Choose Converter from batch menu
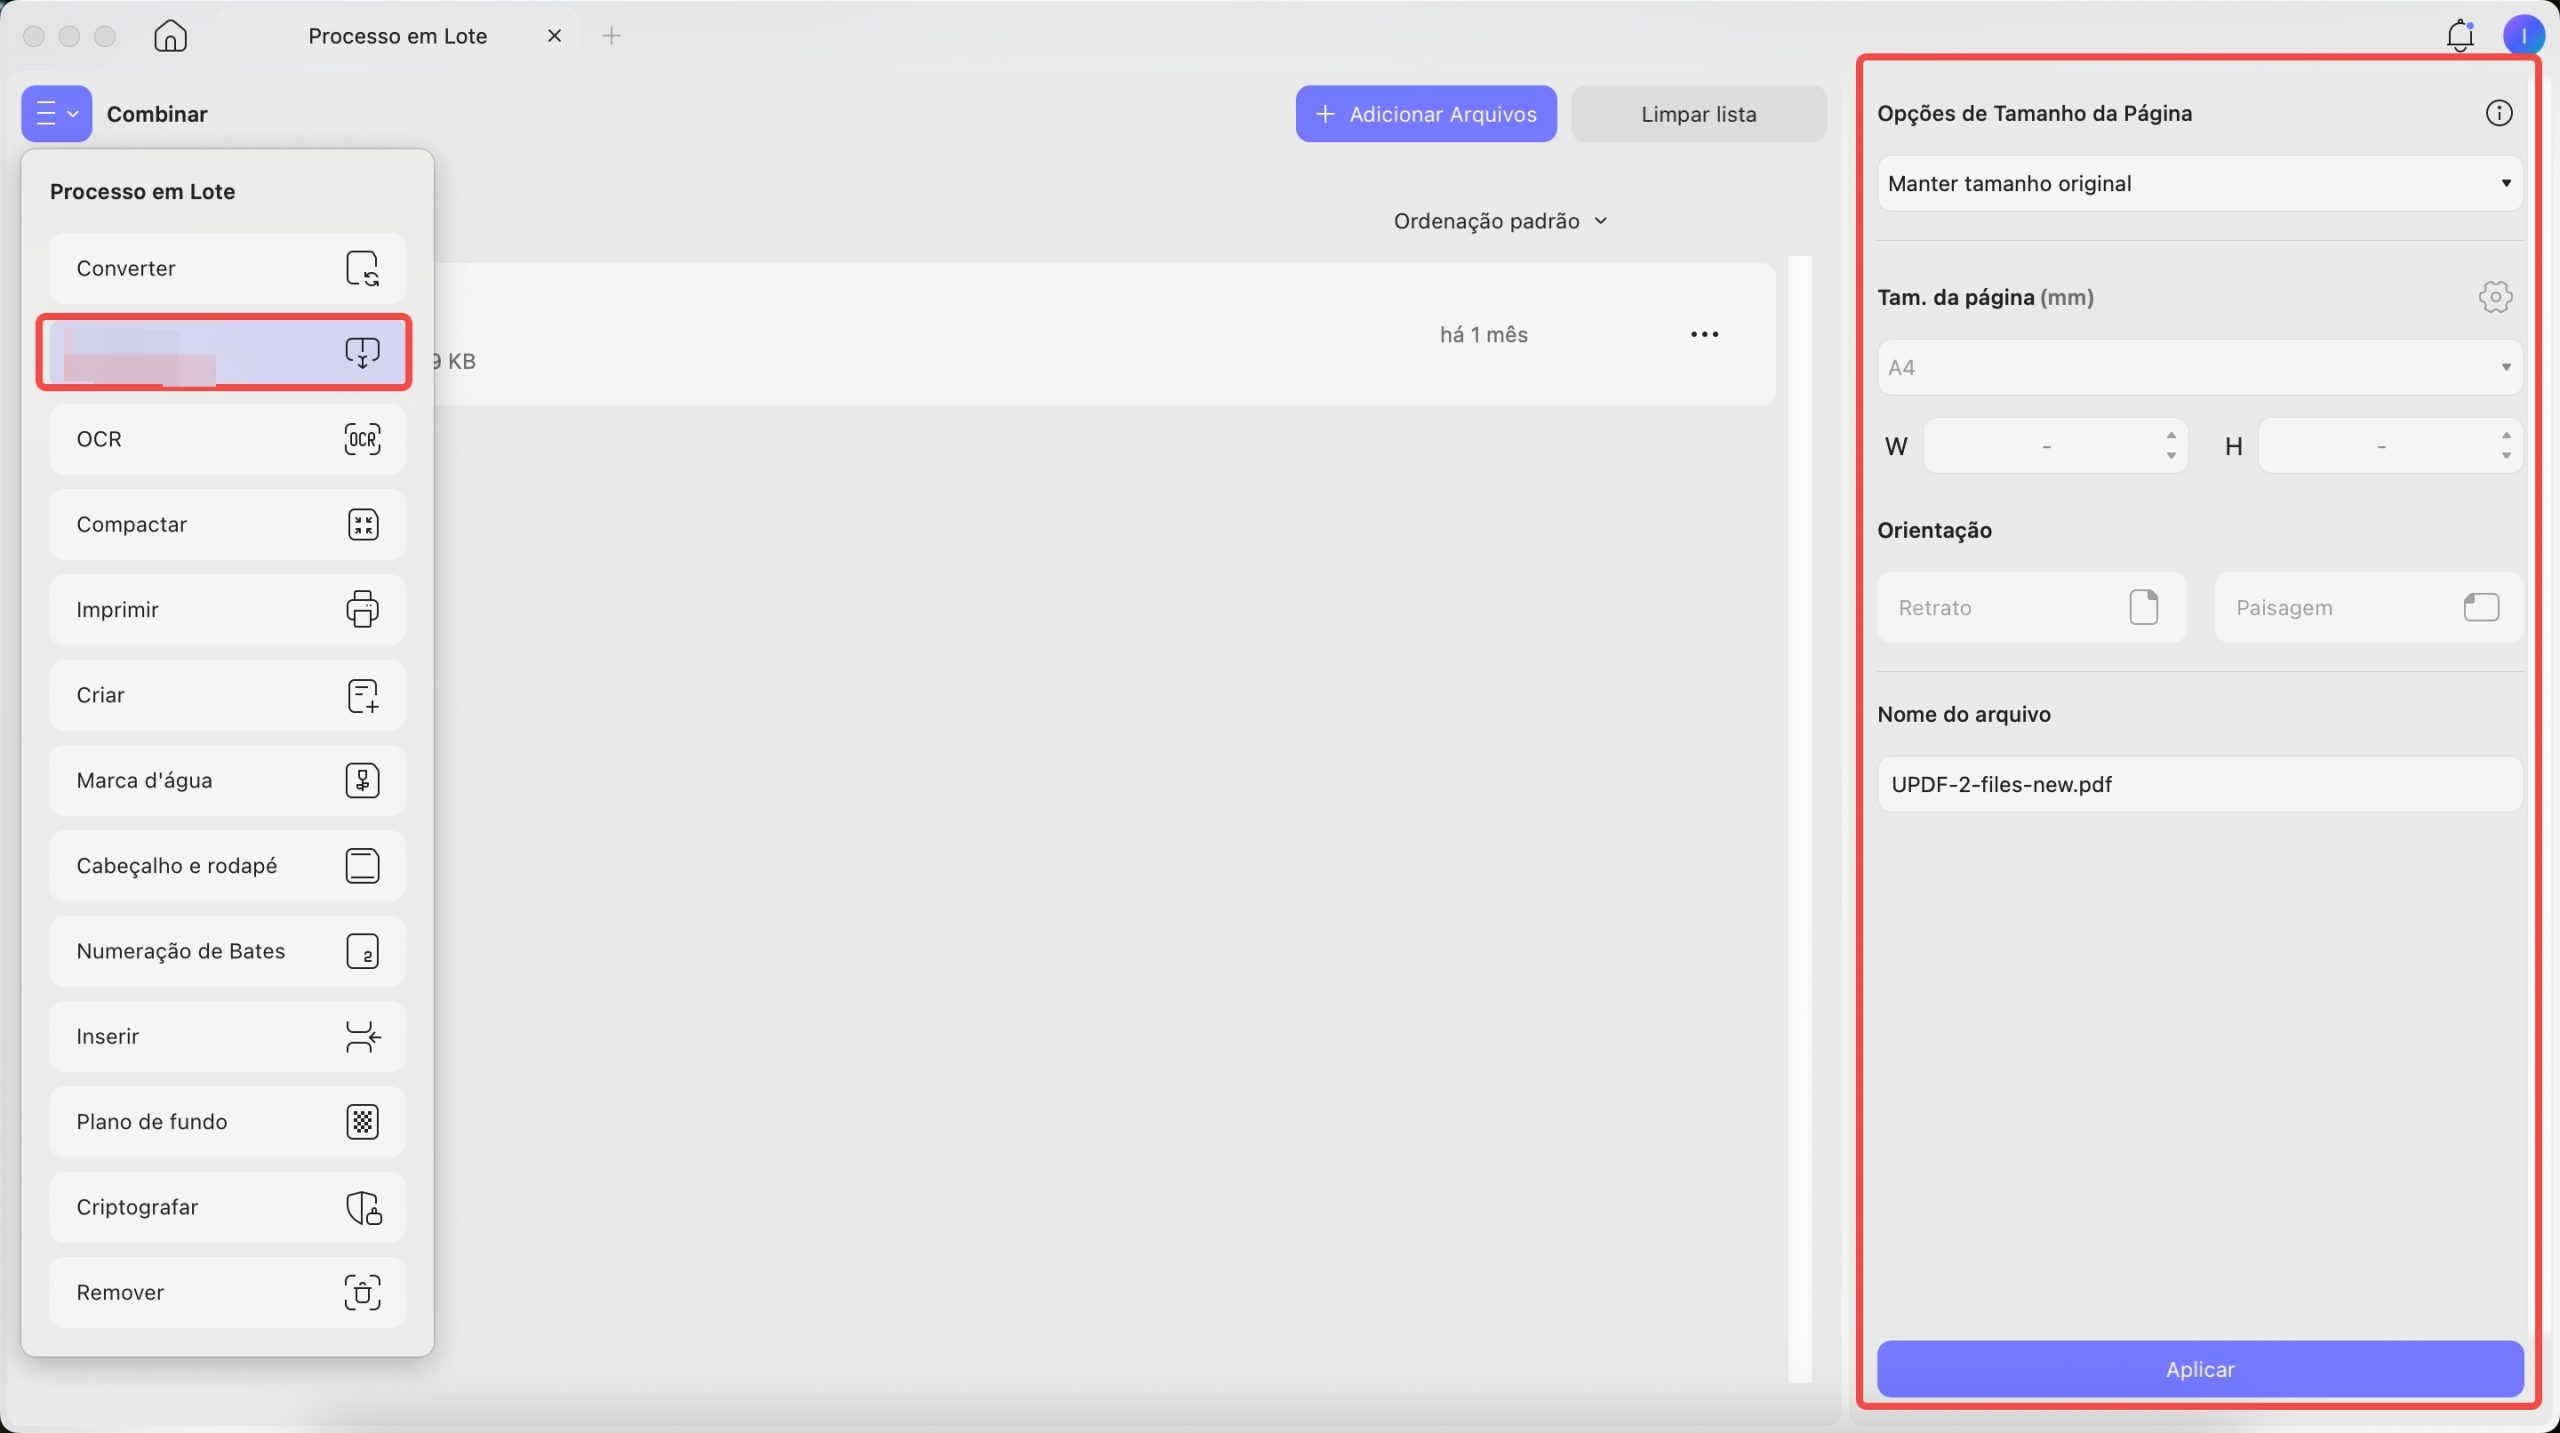2560x1433 pixels. click(x=227, y=268)
